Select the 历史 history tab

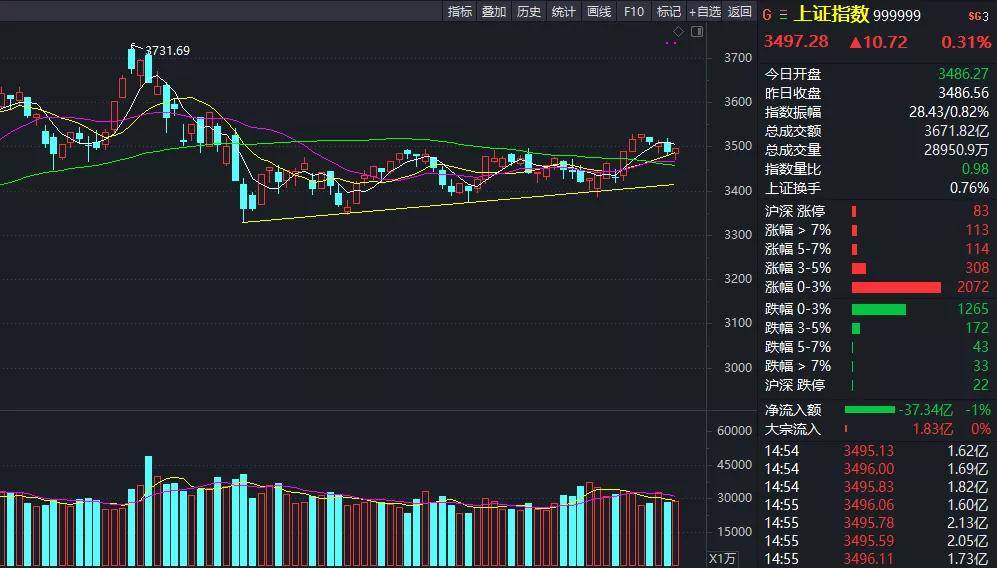coord(529,11)
